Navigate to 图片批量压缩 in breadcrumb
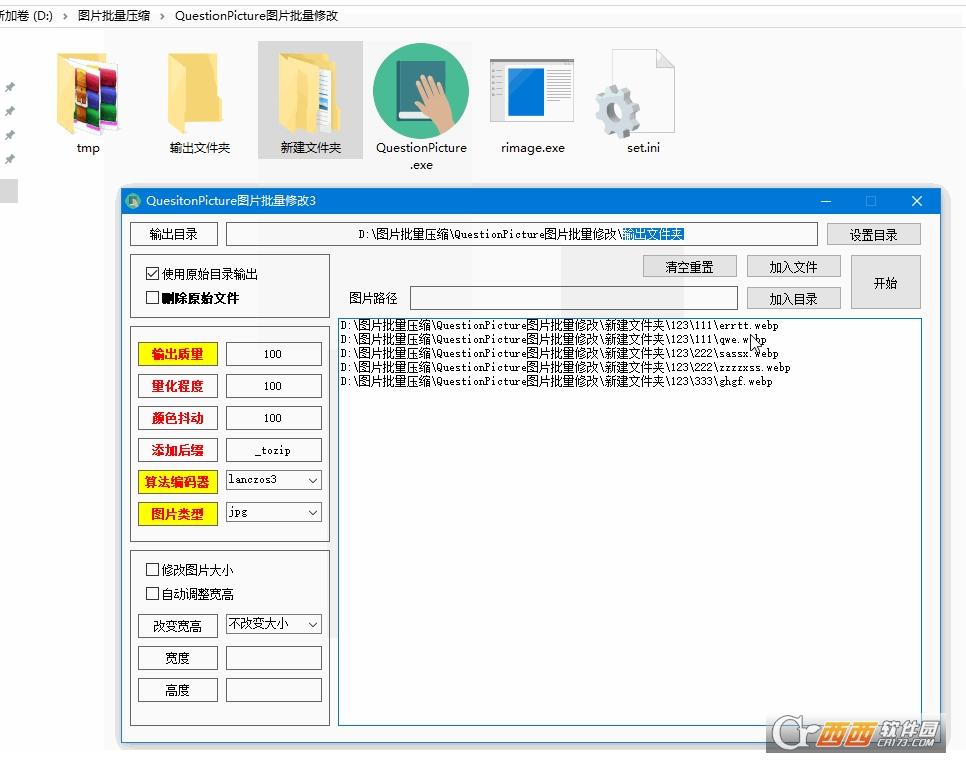Screen dimensions: 966x763 coord(114,15)
